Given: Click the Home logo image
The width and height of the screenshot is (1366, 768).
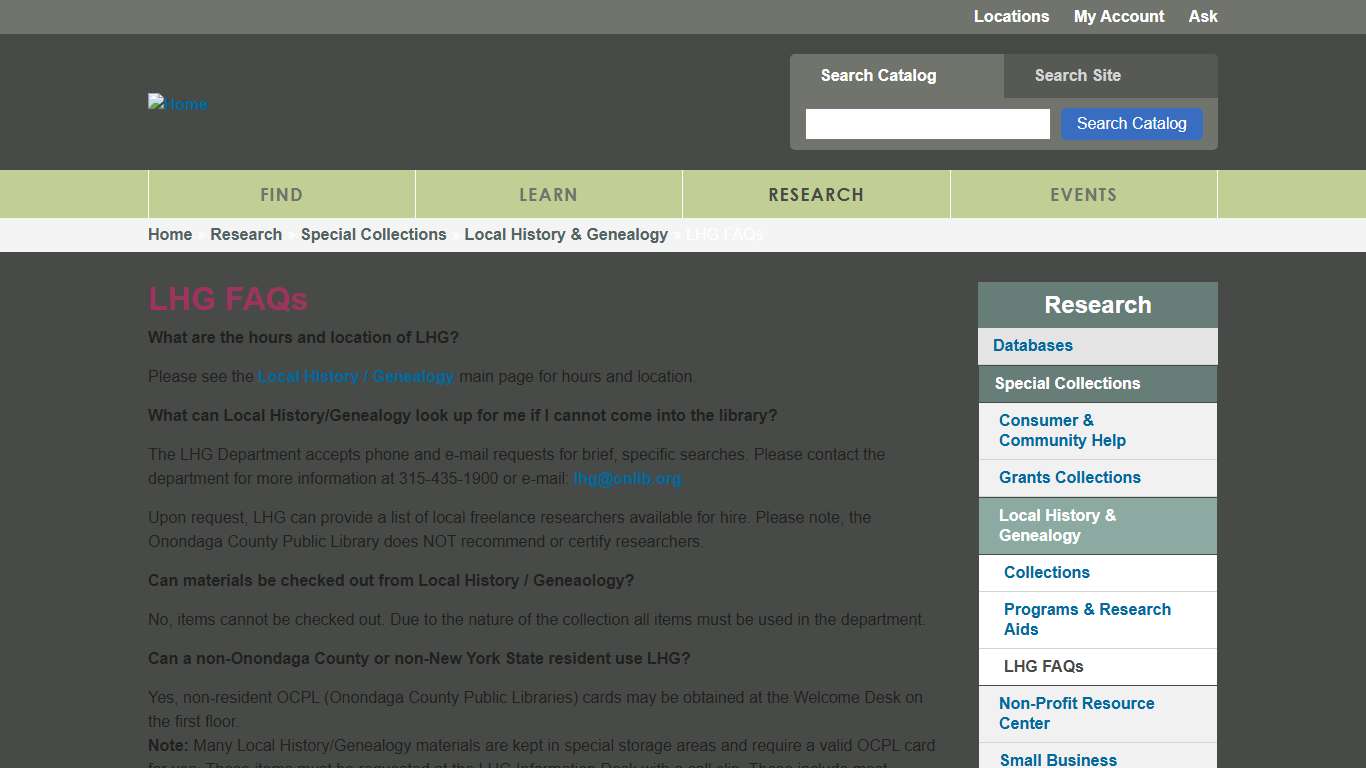Looking at the screenshot, I should point(177,103).
